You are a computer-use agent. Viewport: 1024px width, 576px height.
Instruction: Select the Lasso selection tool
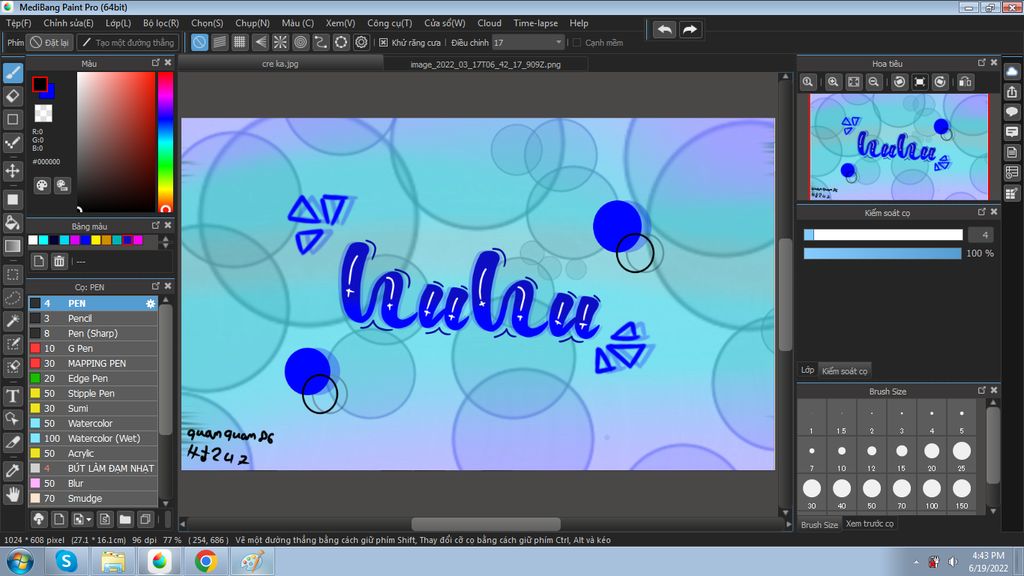point(13,298)
